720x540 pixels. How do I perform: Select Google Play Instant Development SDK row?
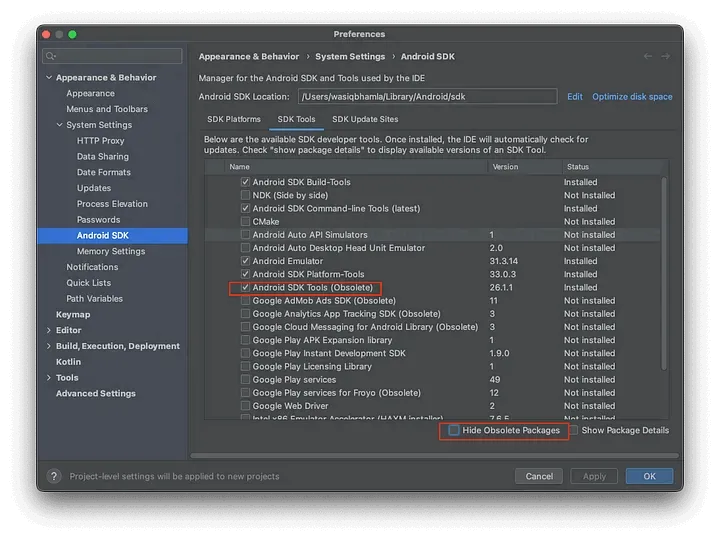point(432,353)
